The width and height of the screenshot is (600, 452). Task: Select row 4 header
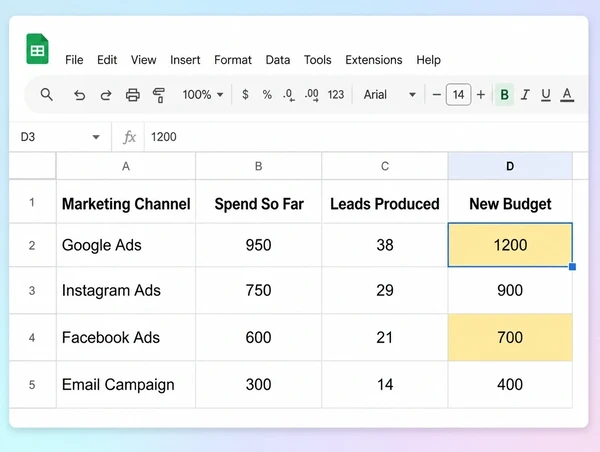[32, 338]
